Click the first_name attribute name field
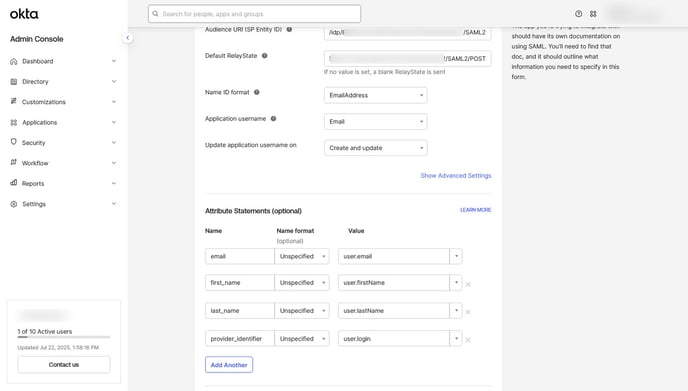This screenshot has height=391, width=688. pyautogui.click(x=240, y=283)
